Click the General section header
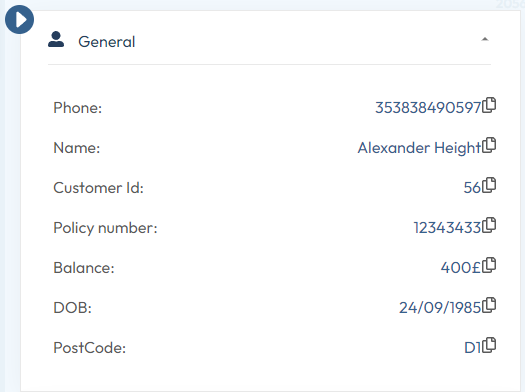This screenshot has width=525, height=392. click(270, 42)
